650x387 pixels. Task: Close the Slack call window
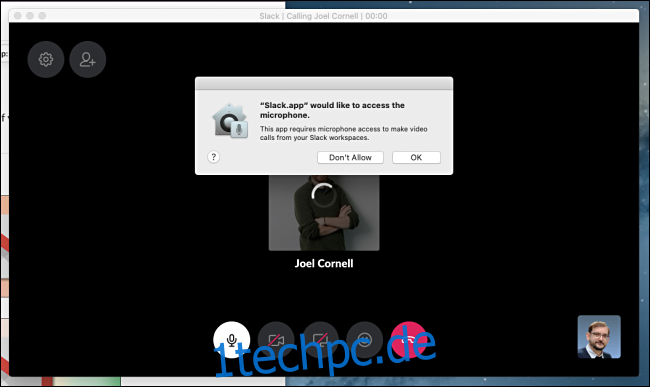17,16
